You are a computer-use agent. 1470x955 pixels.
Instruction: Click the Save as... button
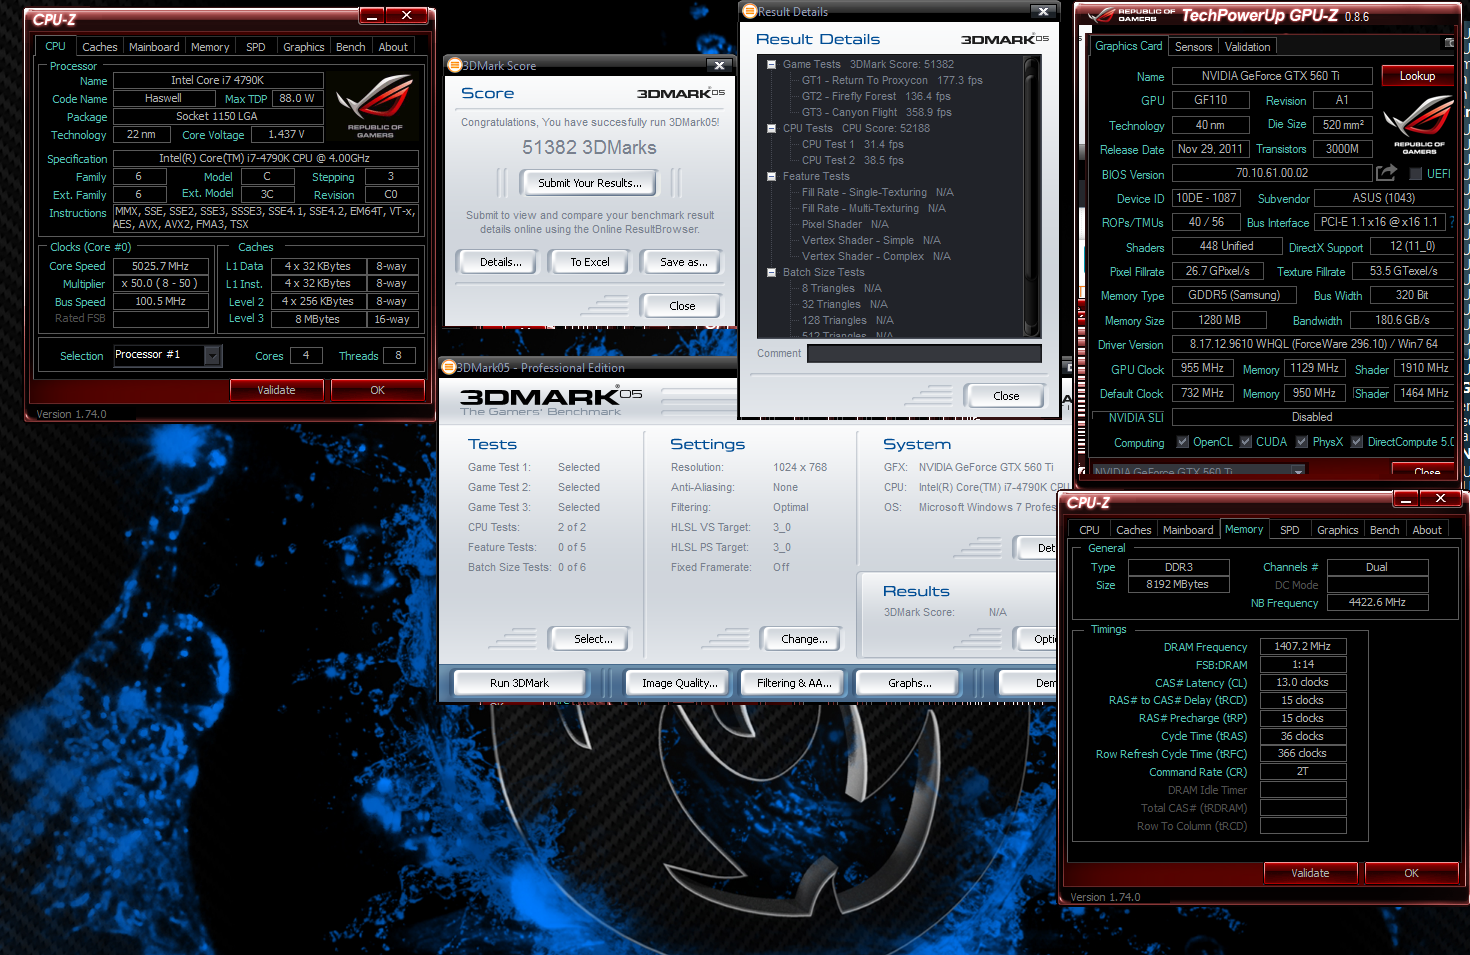(x=683, y=262)
